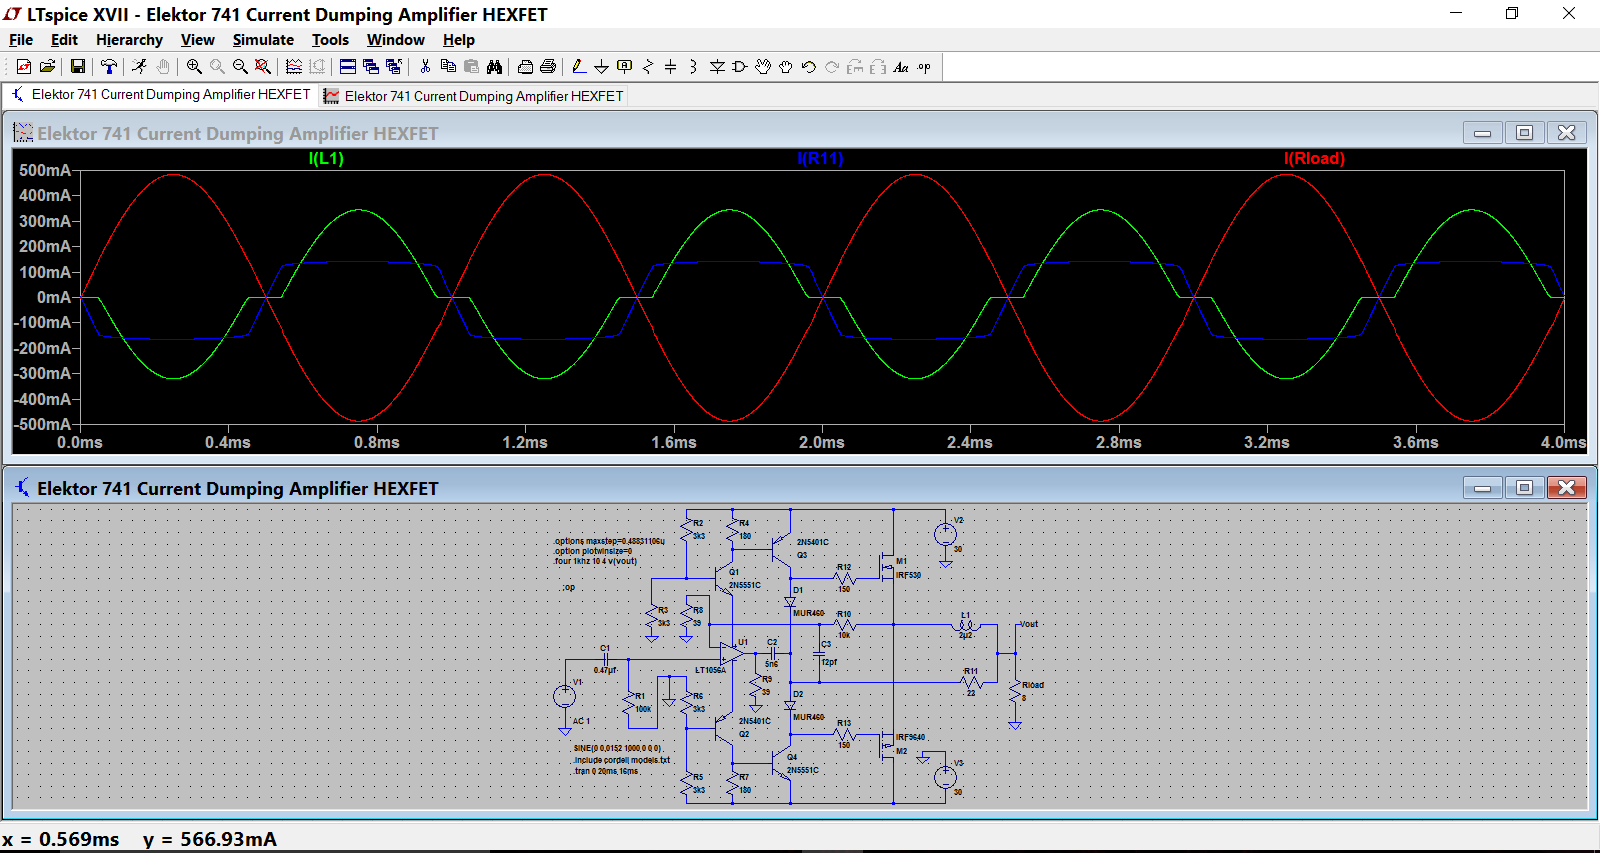
Task: Click the U1 LT1056A op-amp symbol
Action: 731,654
